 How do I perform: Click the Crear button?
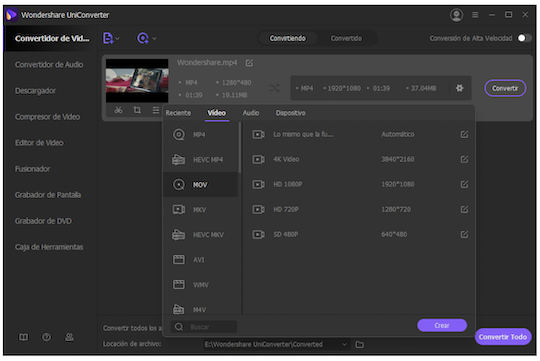pos(442,326)
